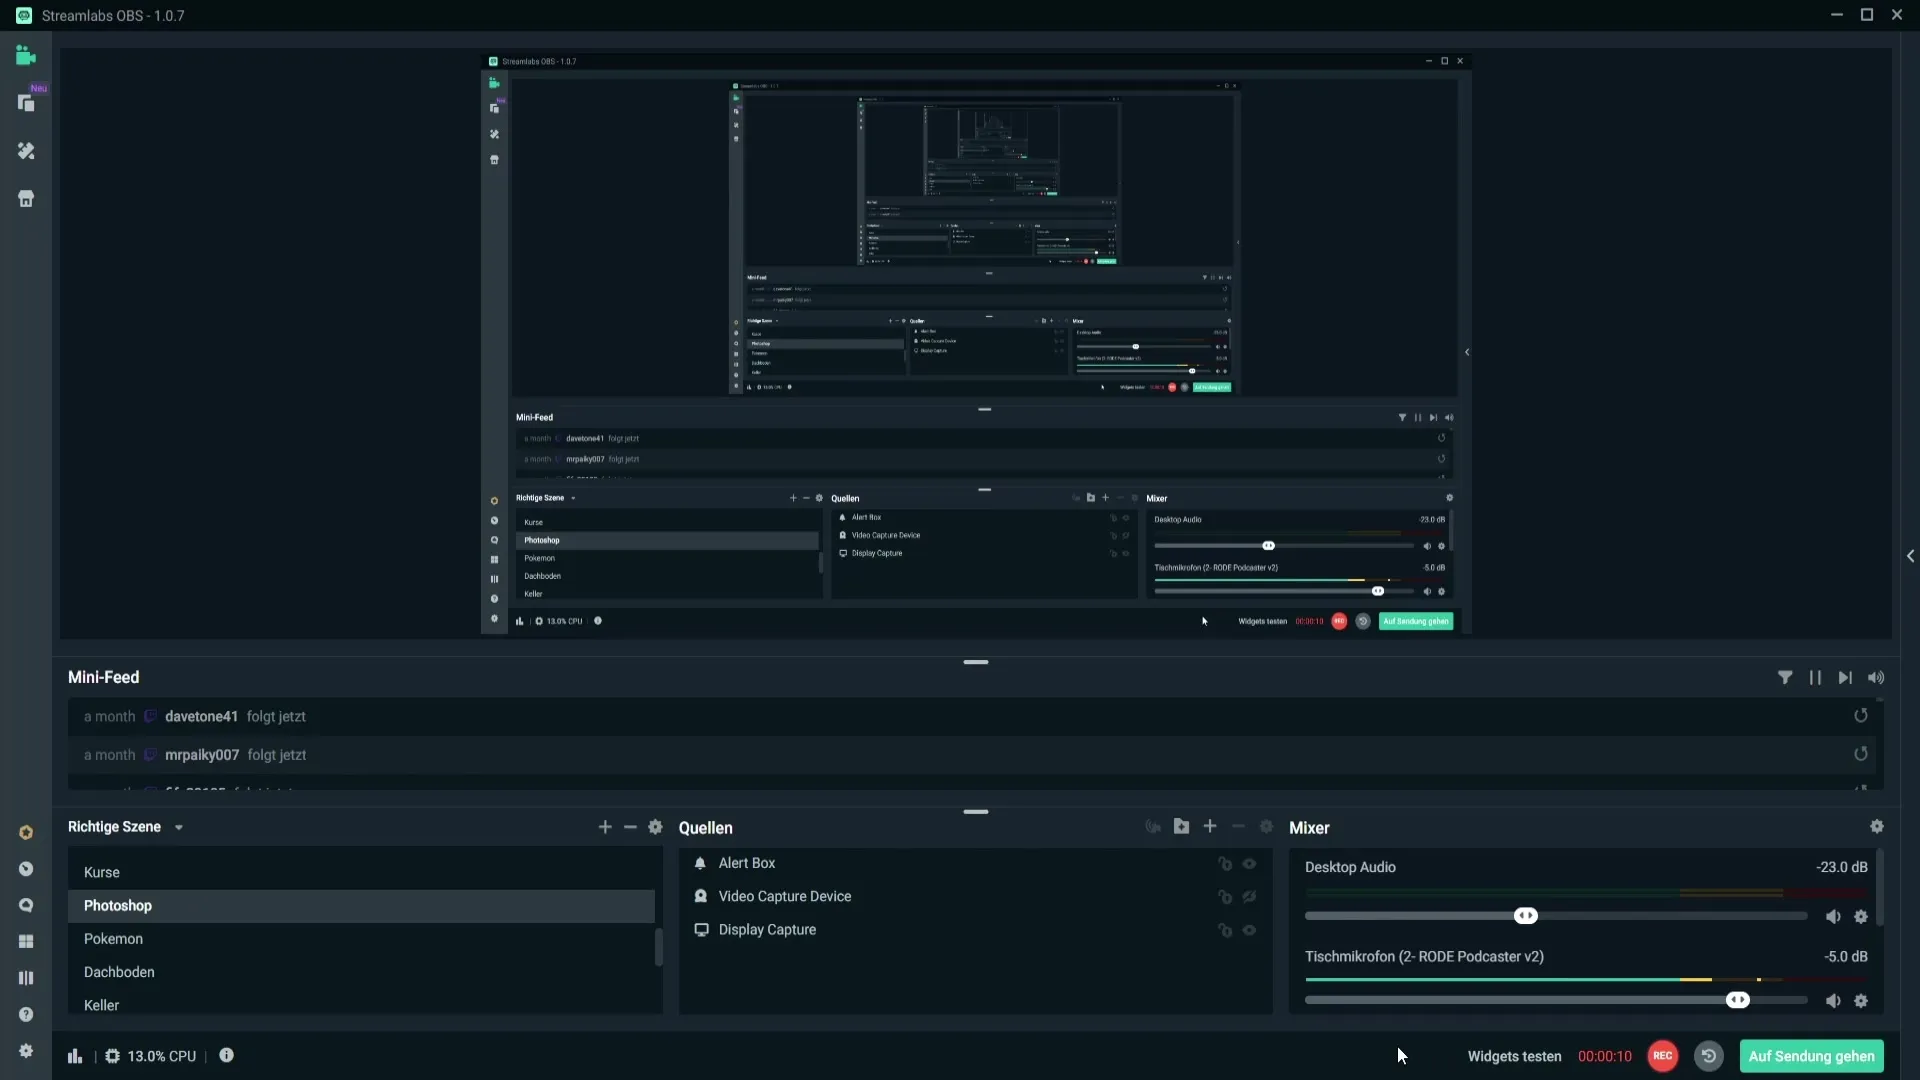Click the recording timer 00:00:10
Viewport: 1920px width, 1080px height.
pos(1604,1057)
